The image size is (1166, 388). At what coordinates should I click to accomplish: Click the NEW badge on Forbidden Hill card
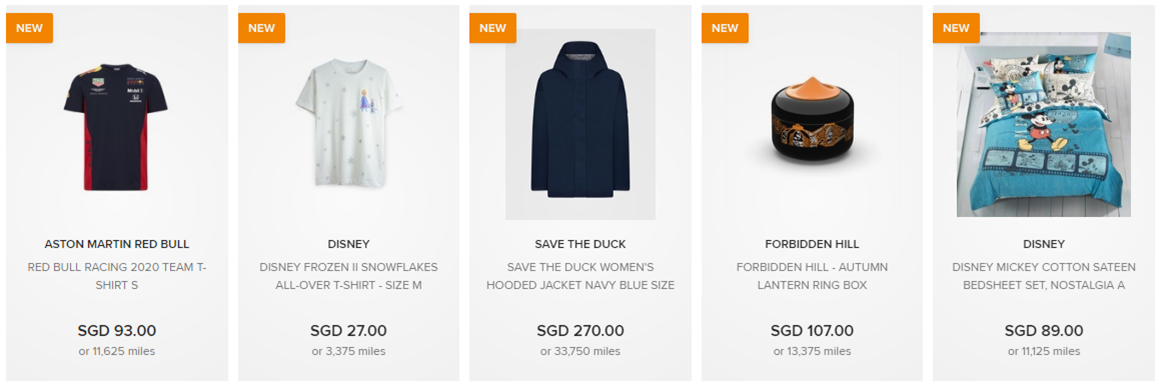(725, 28)
